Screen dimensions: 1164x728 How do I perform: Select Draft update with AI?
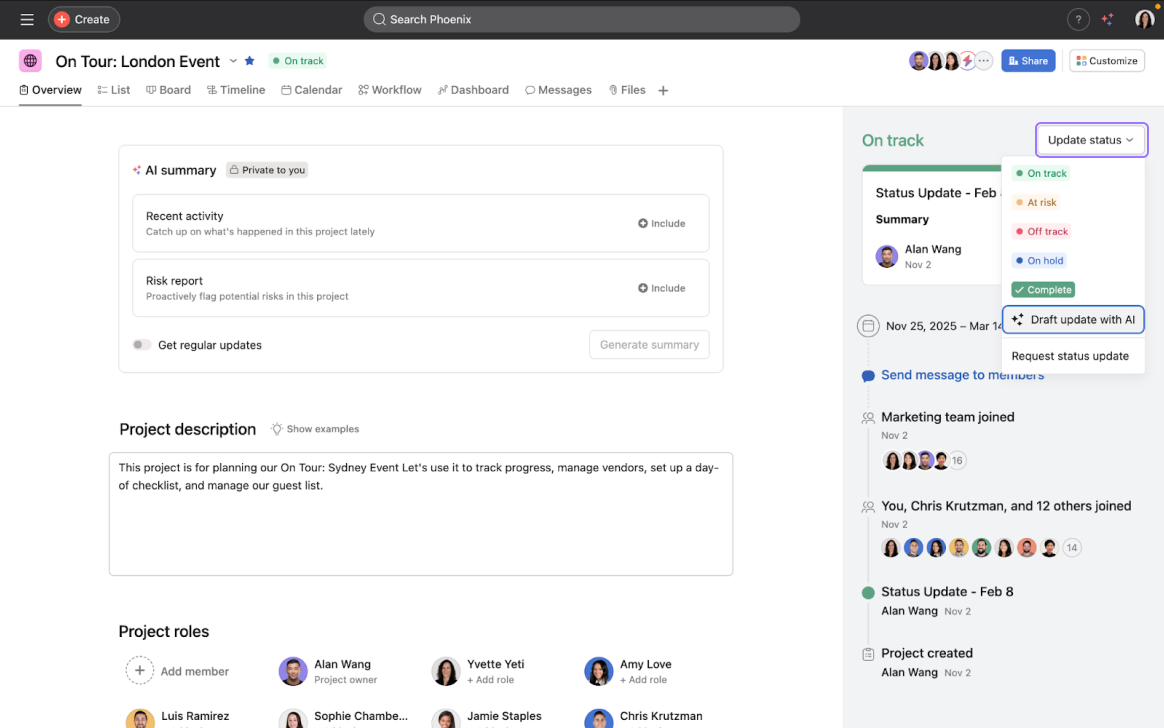(1073, 320)
